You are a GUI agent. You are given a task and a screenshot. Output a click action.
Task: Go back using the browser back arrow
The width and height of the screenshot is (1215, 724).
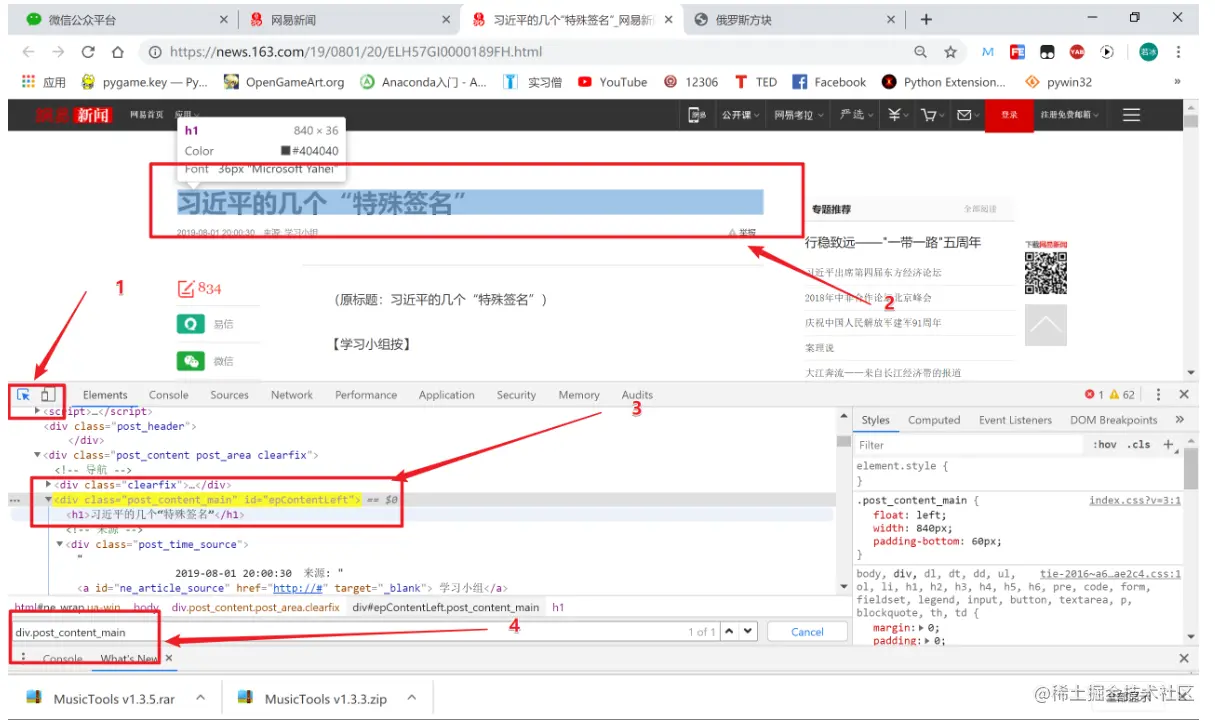[x=28, y=52]
